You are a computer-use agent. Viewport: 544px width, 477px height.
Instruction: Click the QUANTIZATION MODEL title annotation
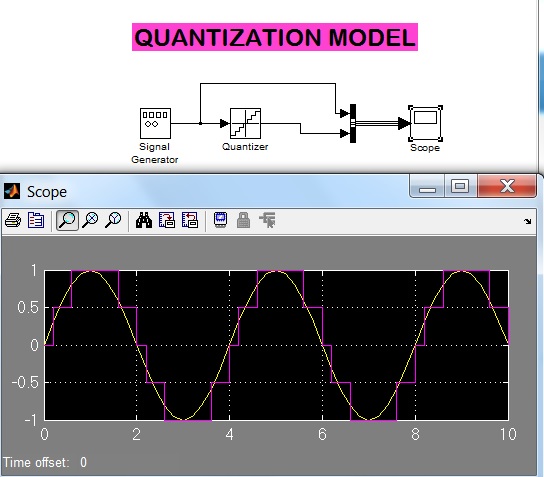[x=275, y=37]
